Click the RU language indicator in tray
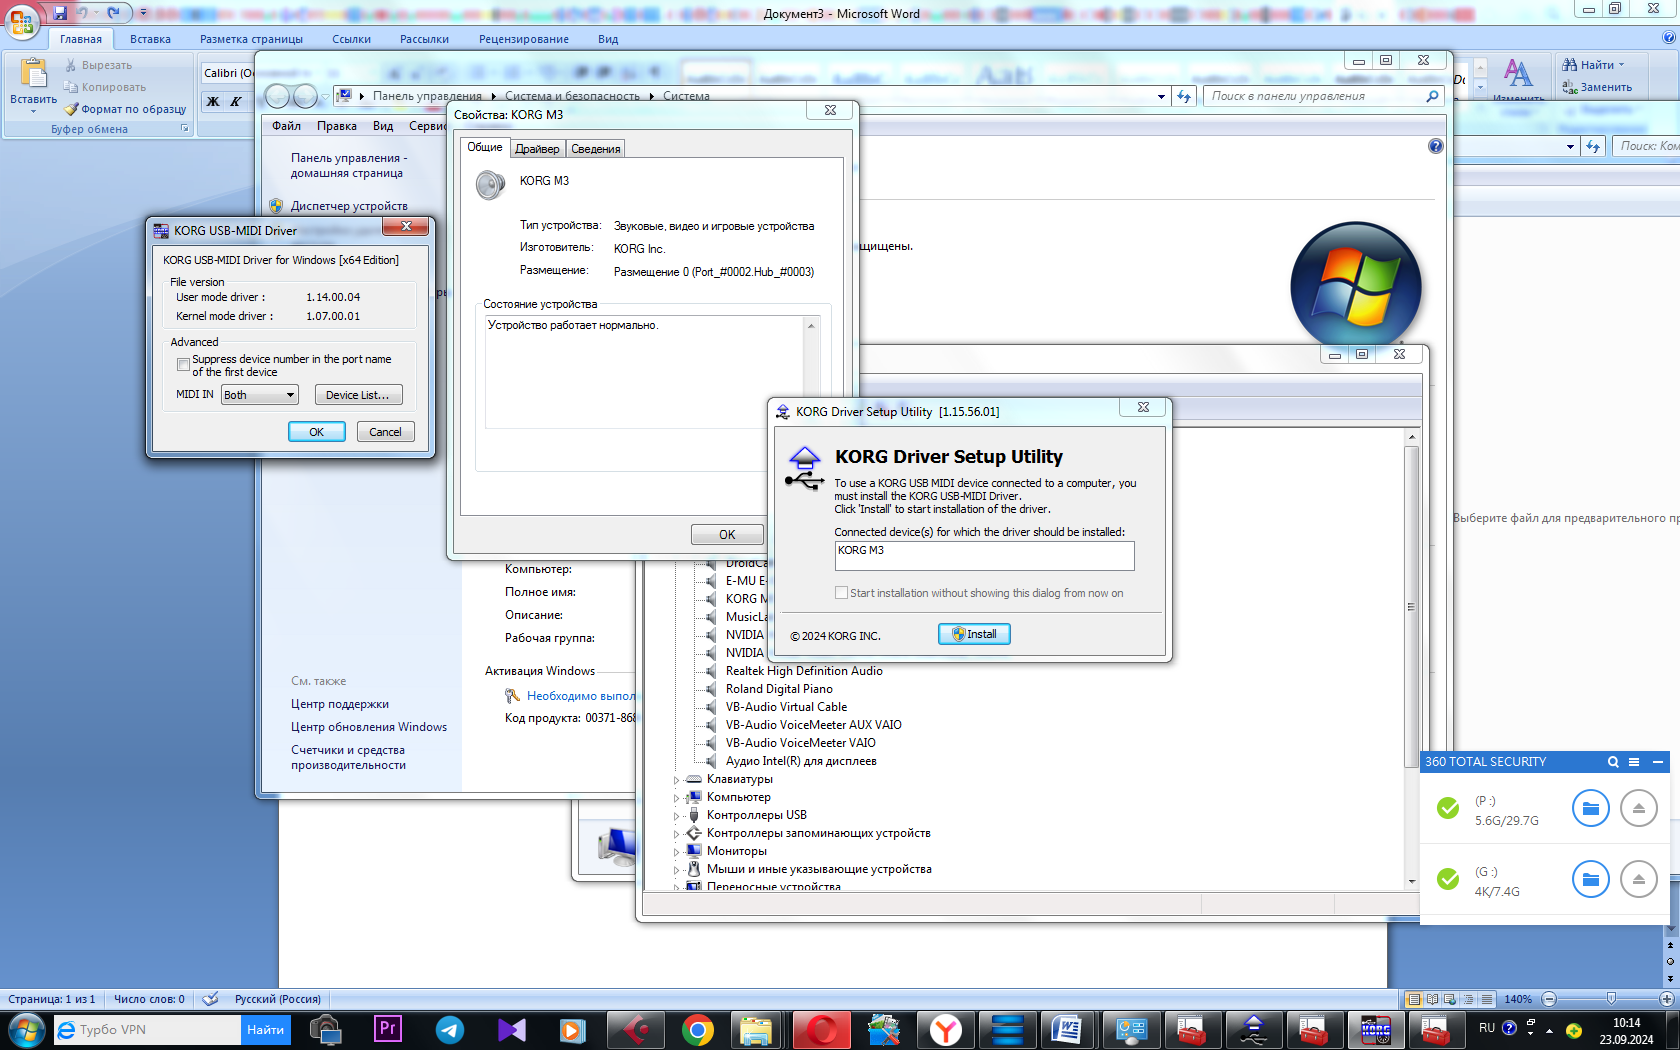1680x1050 pixels. pos(1487,1028)
